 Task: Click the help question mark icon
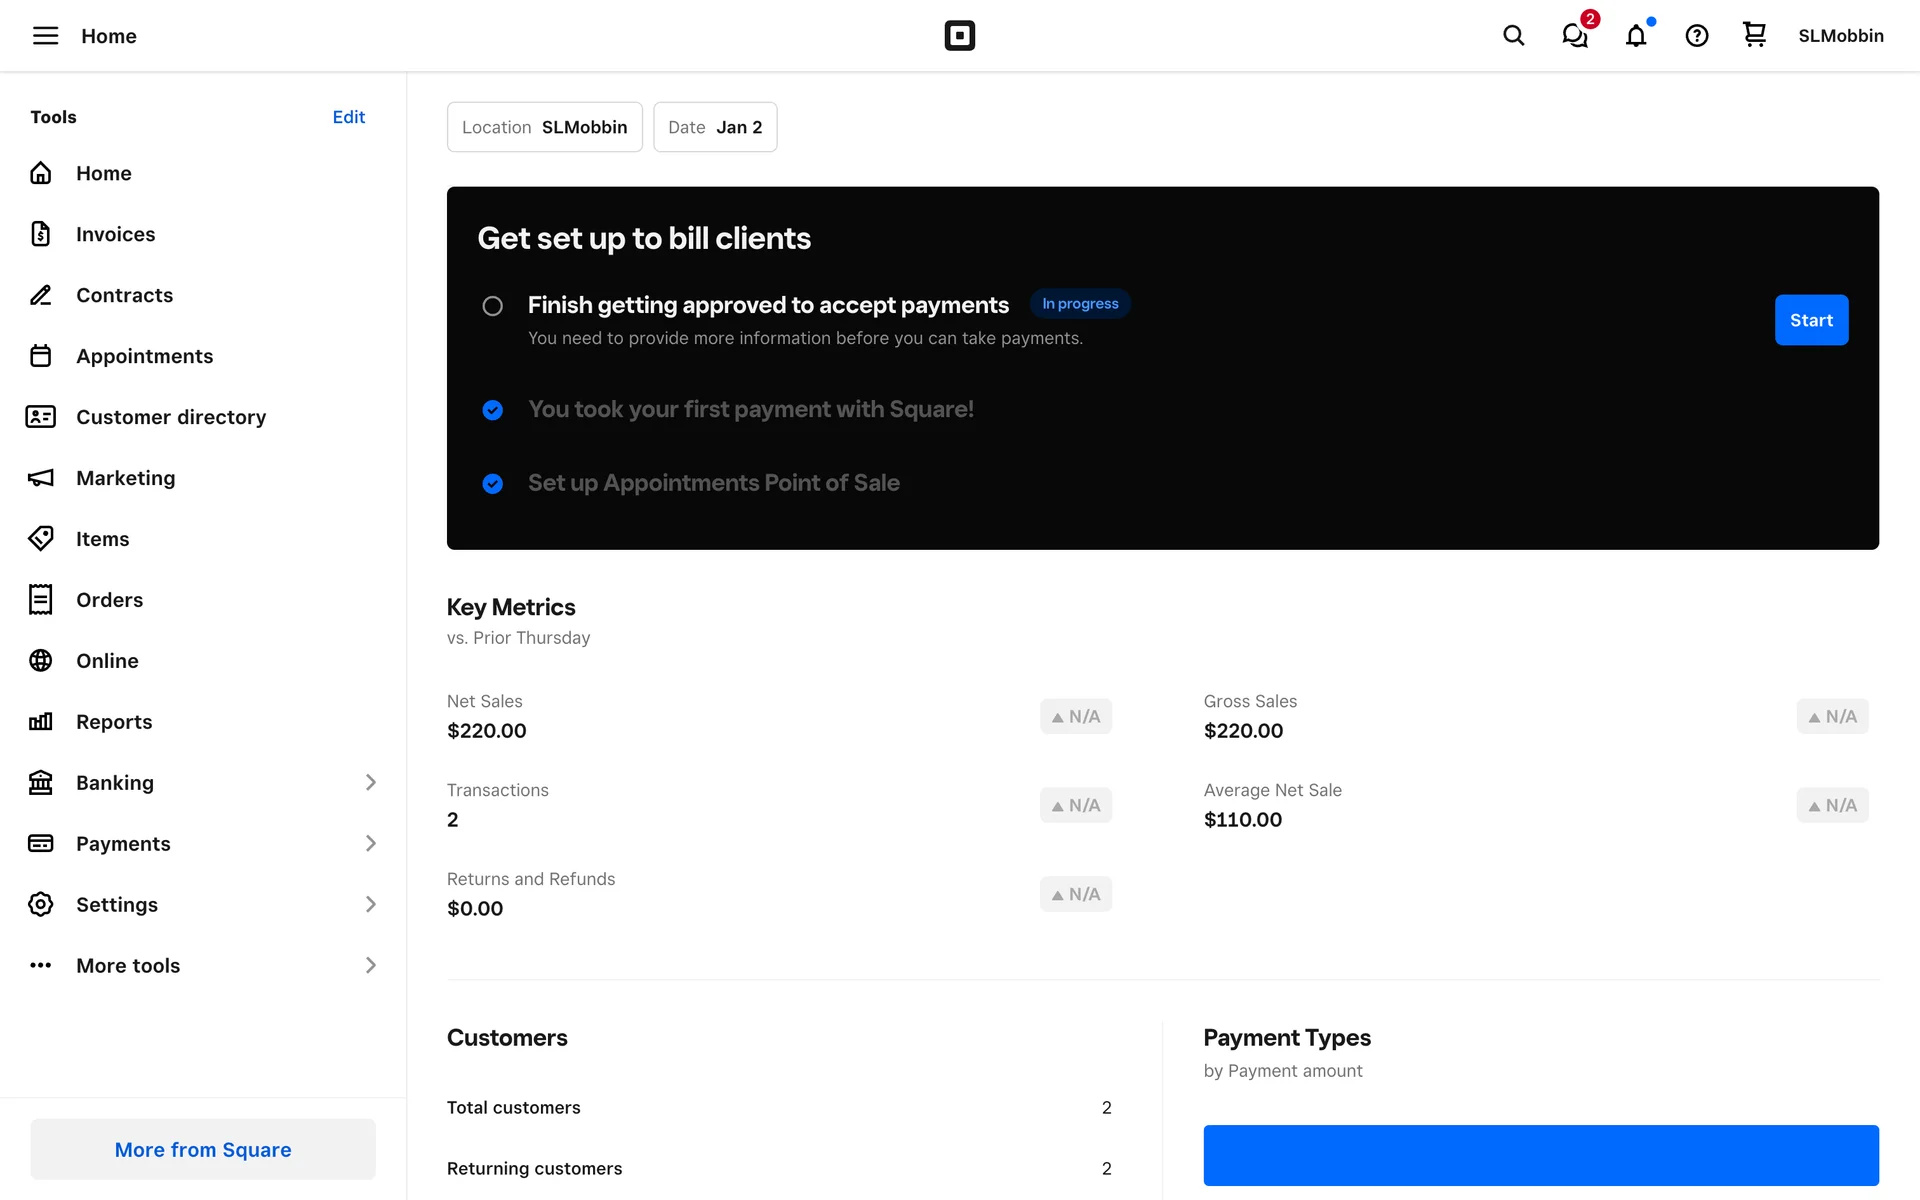click(1697, 36)
